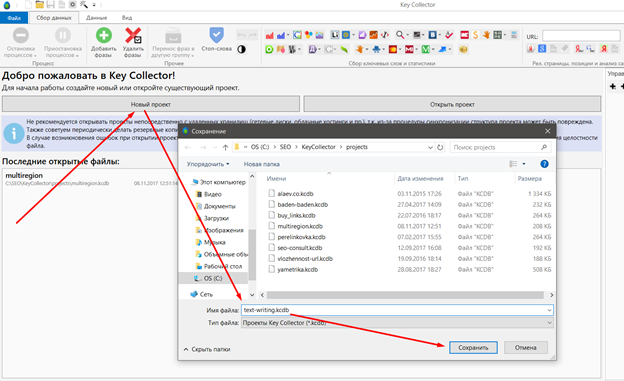Open dropdown next to magnifying glass icon
Screen dimensions: 624x381
(408, 35)
